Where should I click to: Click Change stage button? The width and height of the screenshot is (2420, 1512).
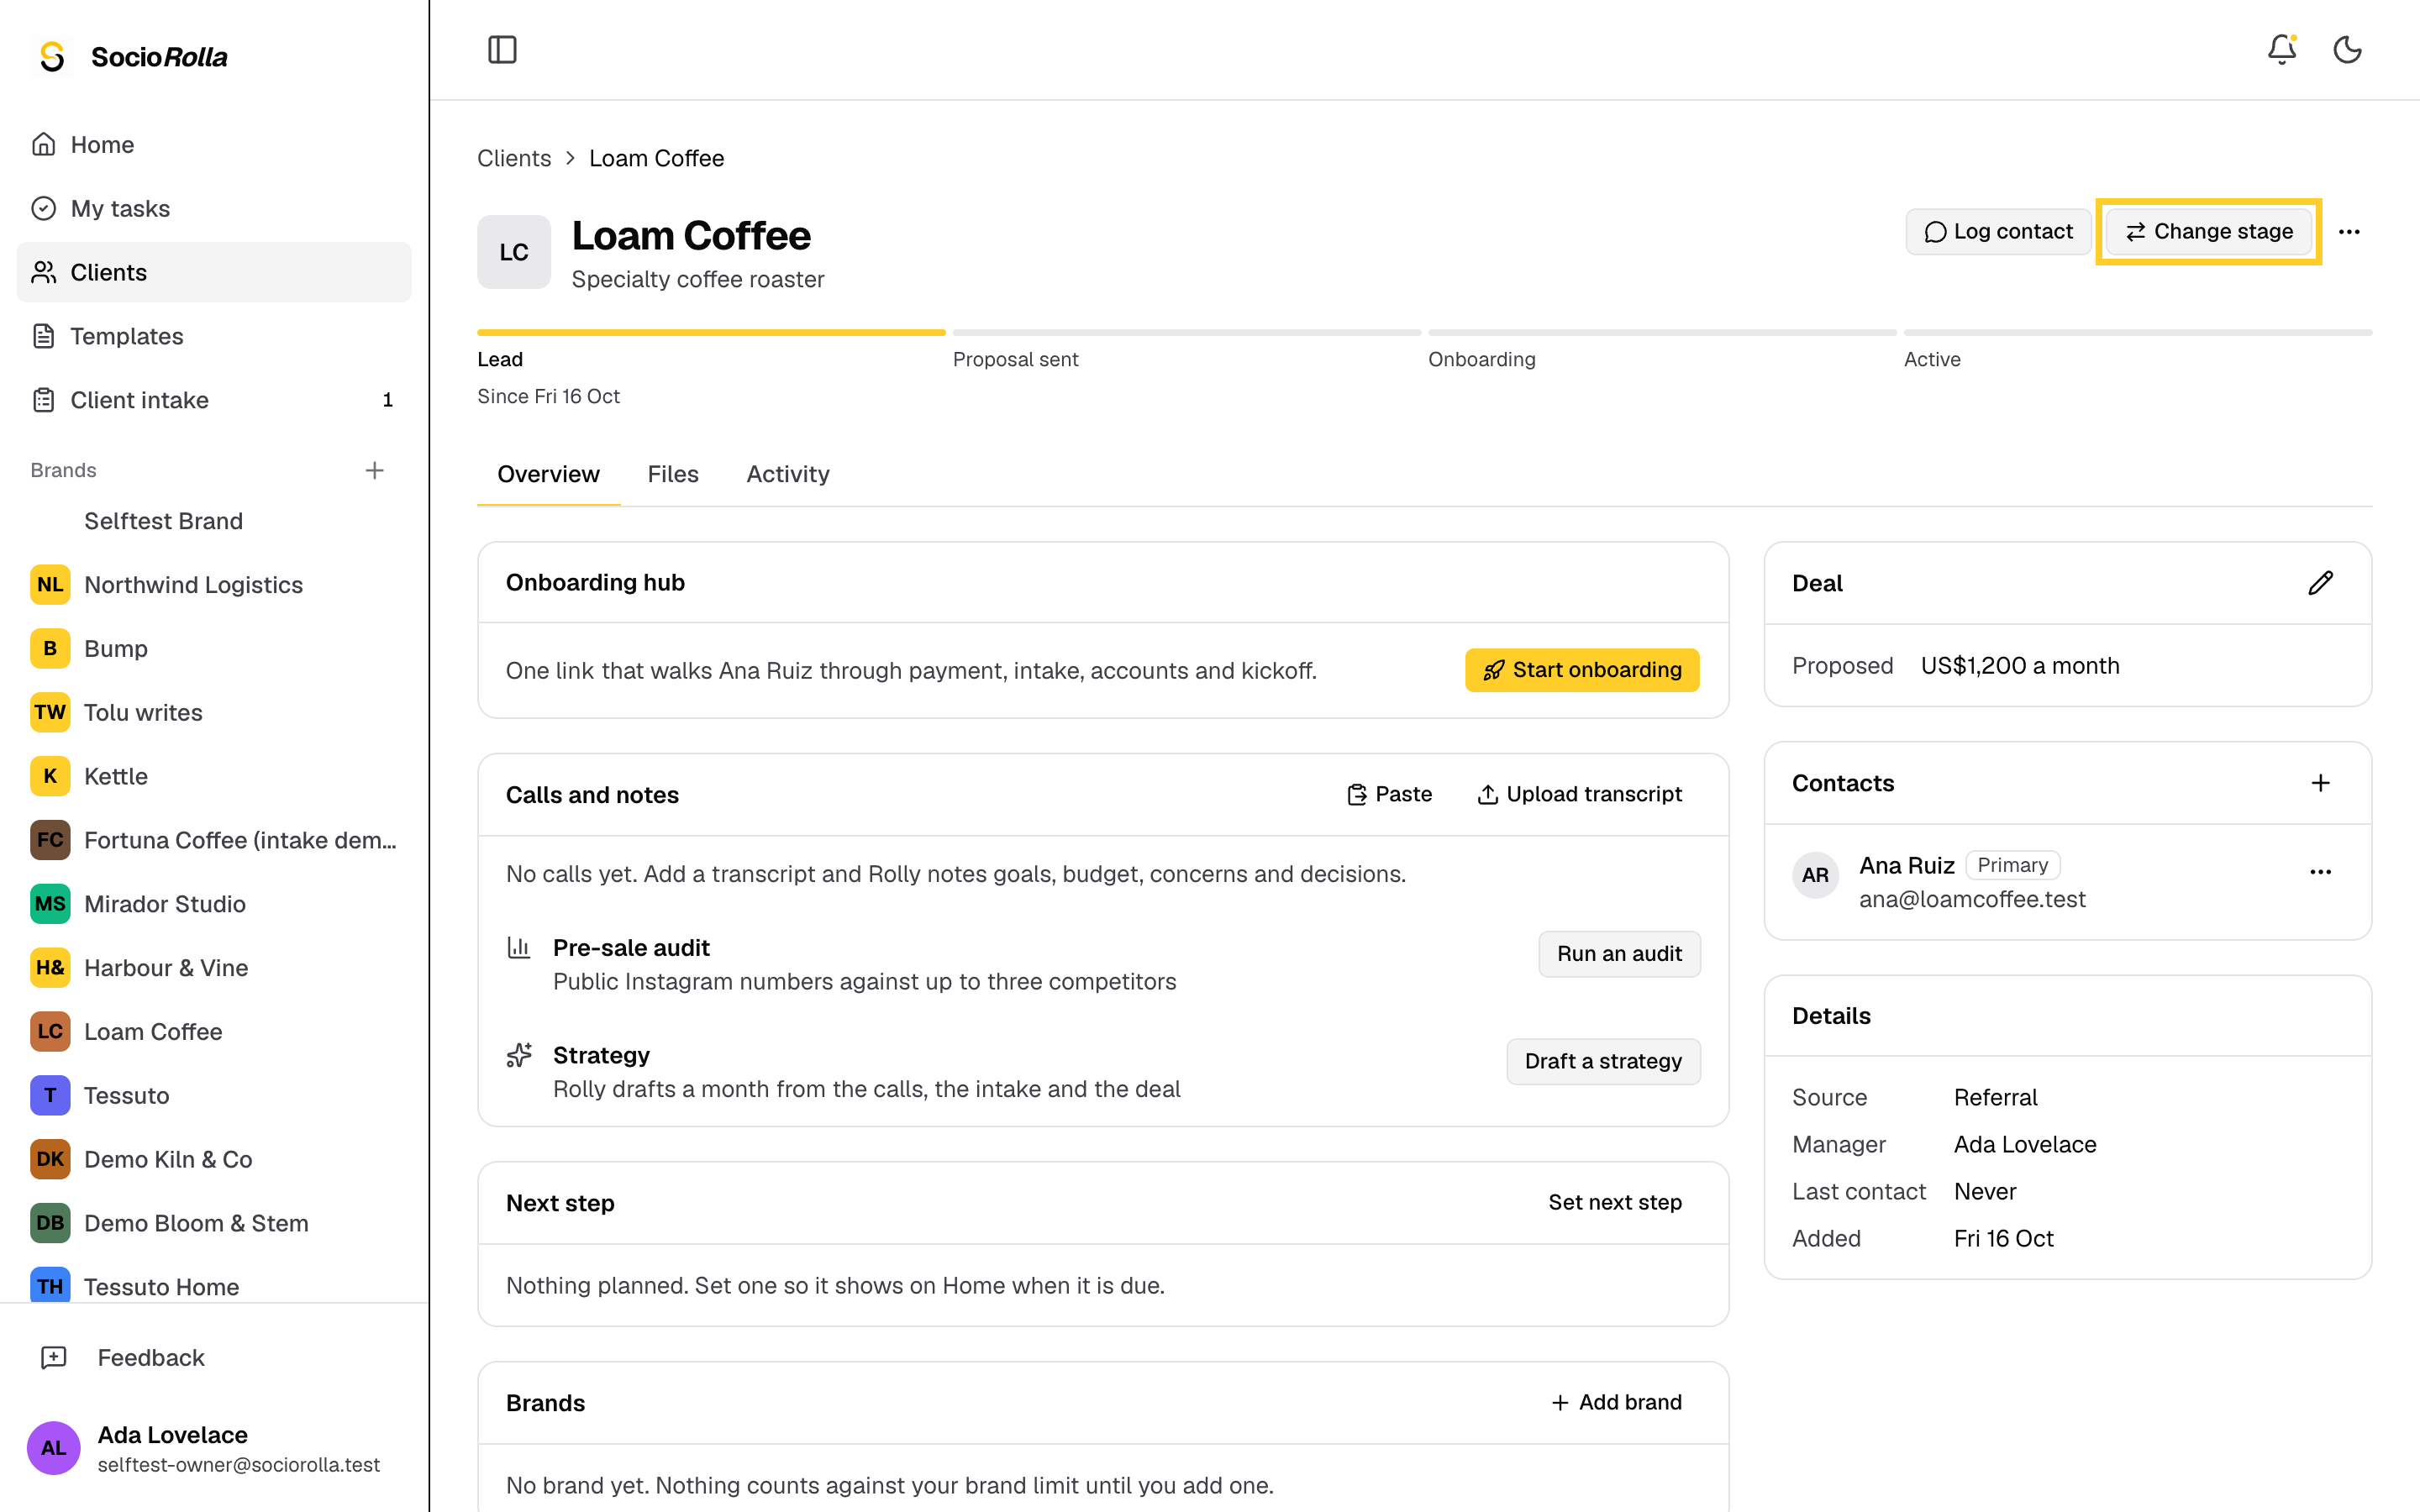tap(2208, 232)
